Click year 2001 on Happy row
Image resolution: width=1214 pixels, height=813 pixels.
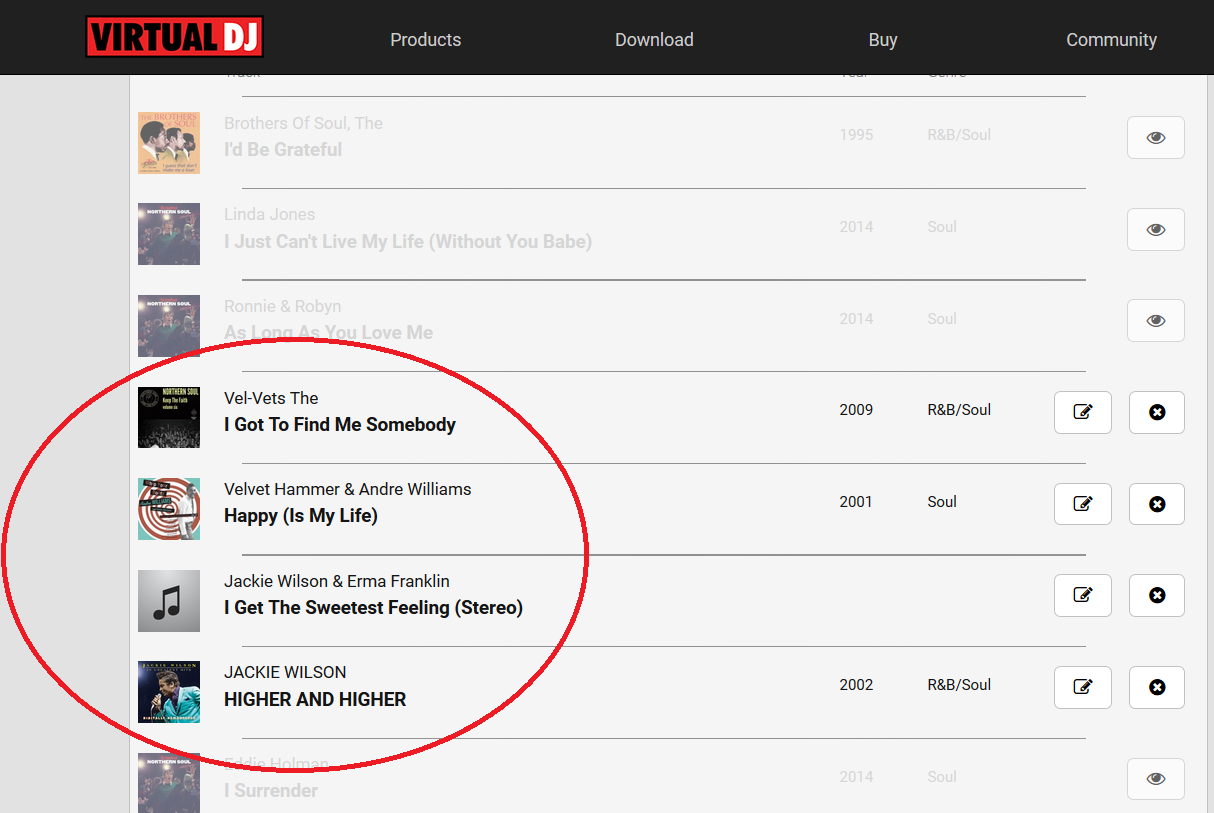point(856,502)
